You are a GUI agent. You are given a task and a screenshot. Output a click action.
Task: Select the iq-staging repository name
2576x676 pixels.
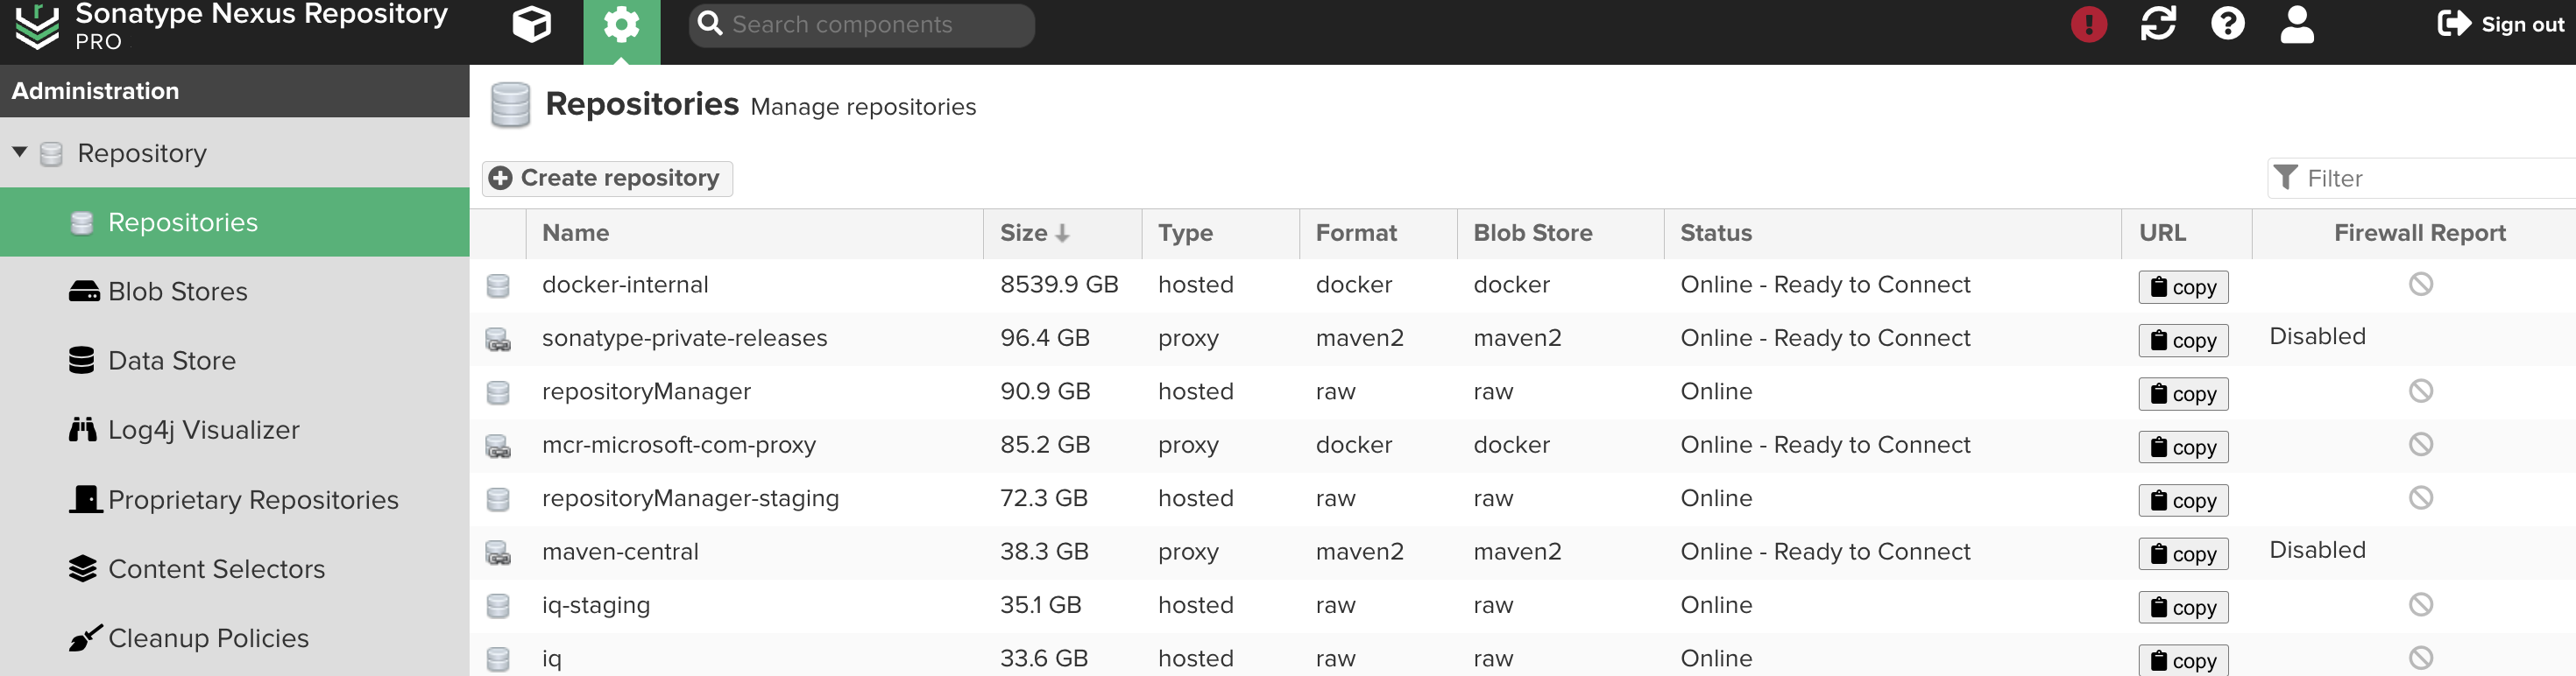click(x=596, y=605)
